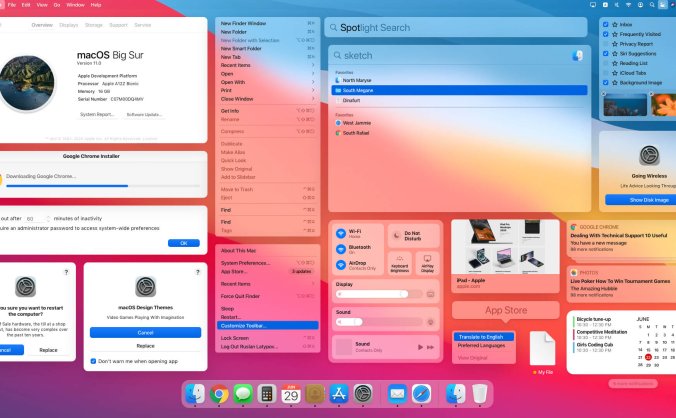676x418 pixels.
Task: Choose Customize Toolbar from the menu
Action: (x=266, y=326)
